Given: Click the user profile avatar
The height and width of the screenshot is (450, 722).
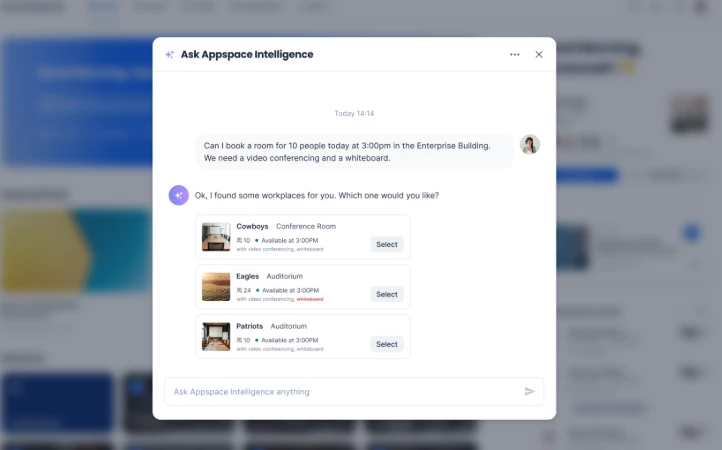Looking at the screenshot, I should pos(530,145).
